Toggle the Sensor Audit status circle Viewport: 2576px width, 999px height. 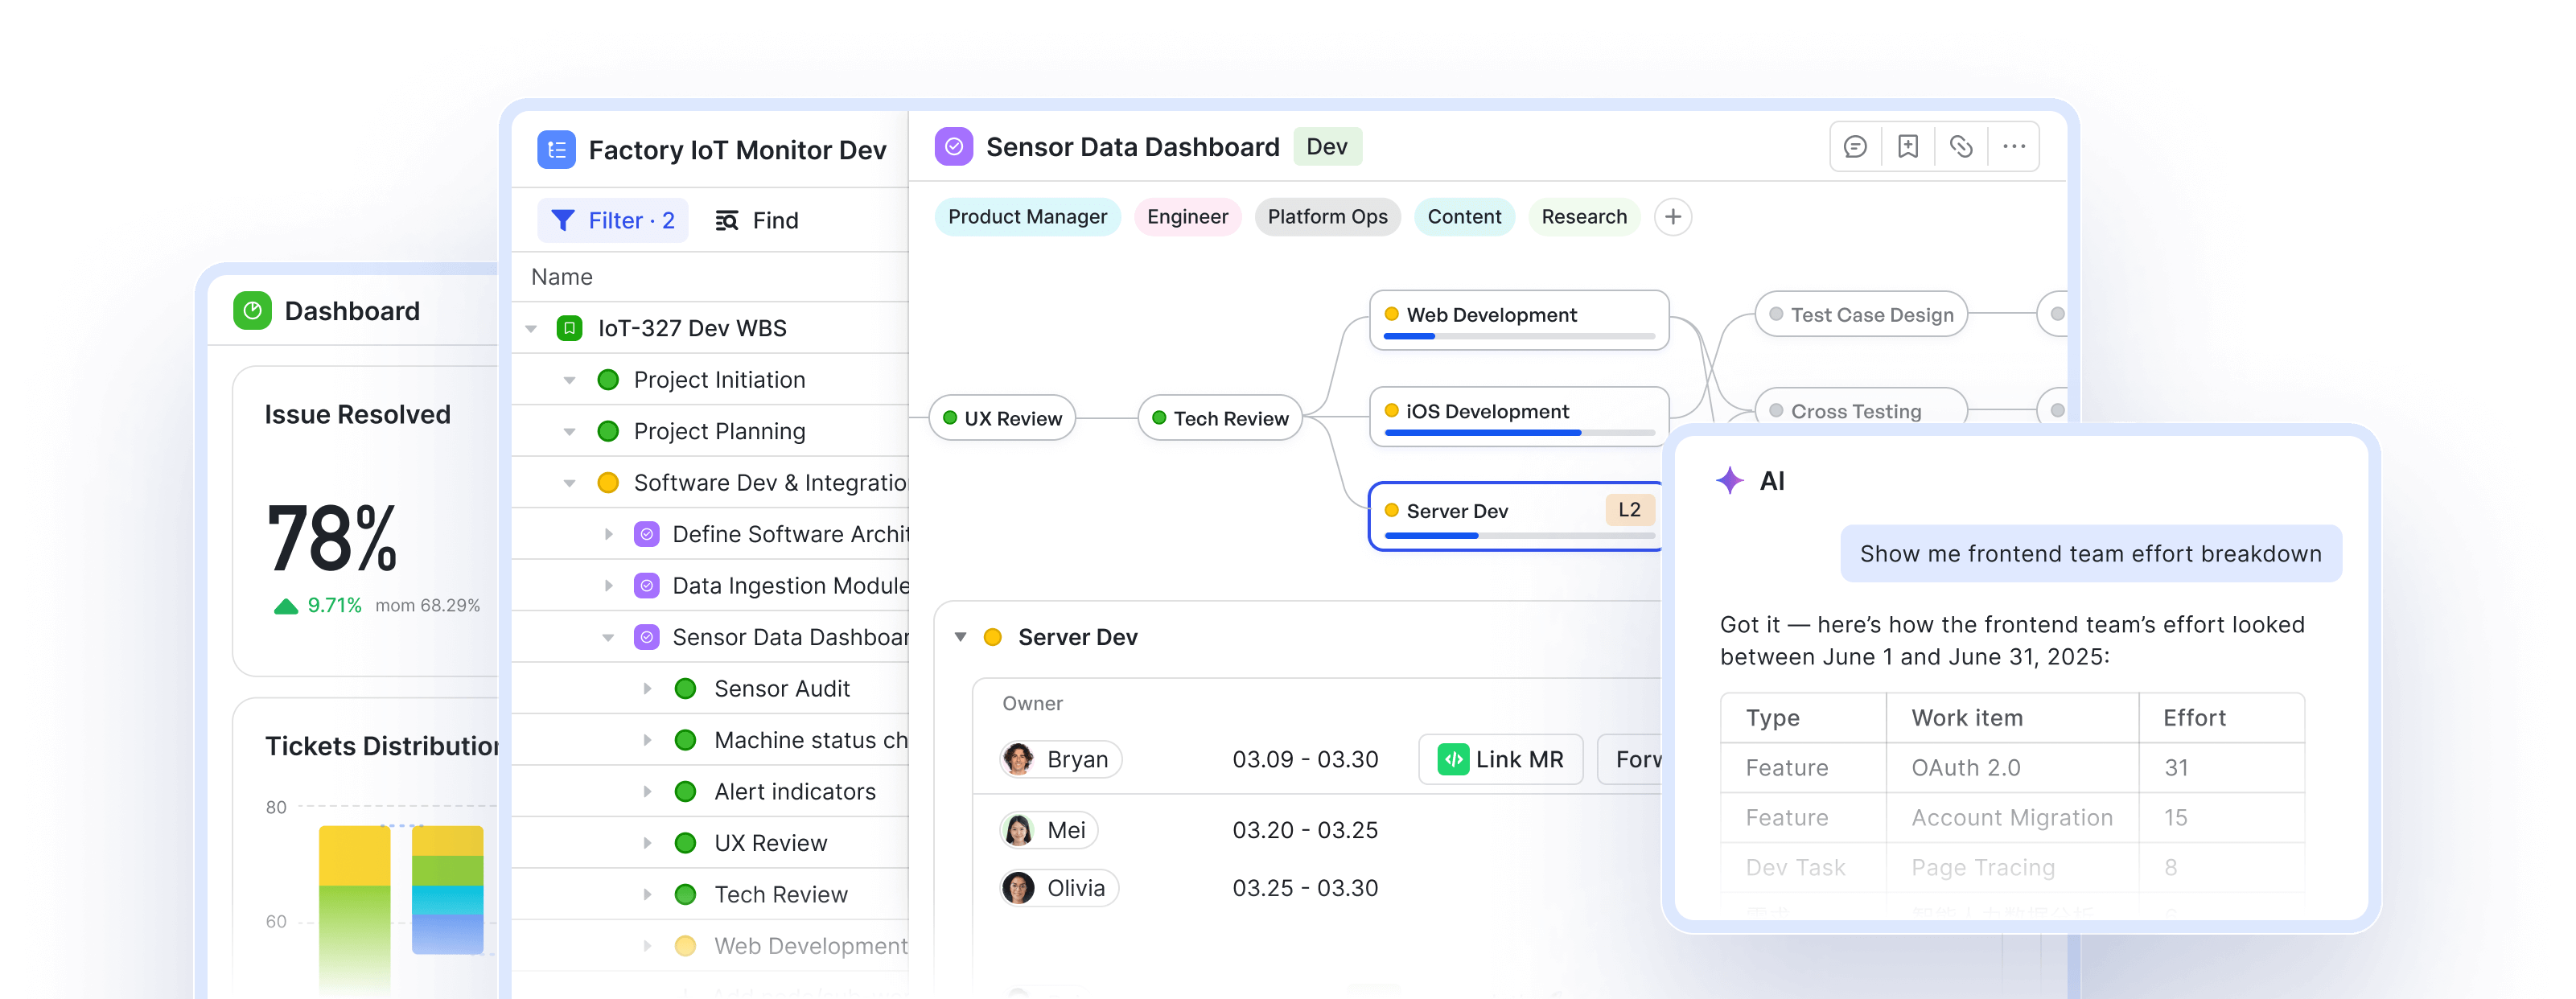[x=685, y=689]
